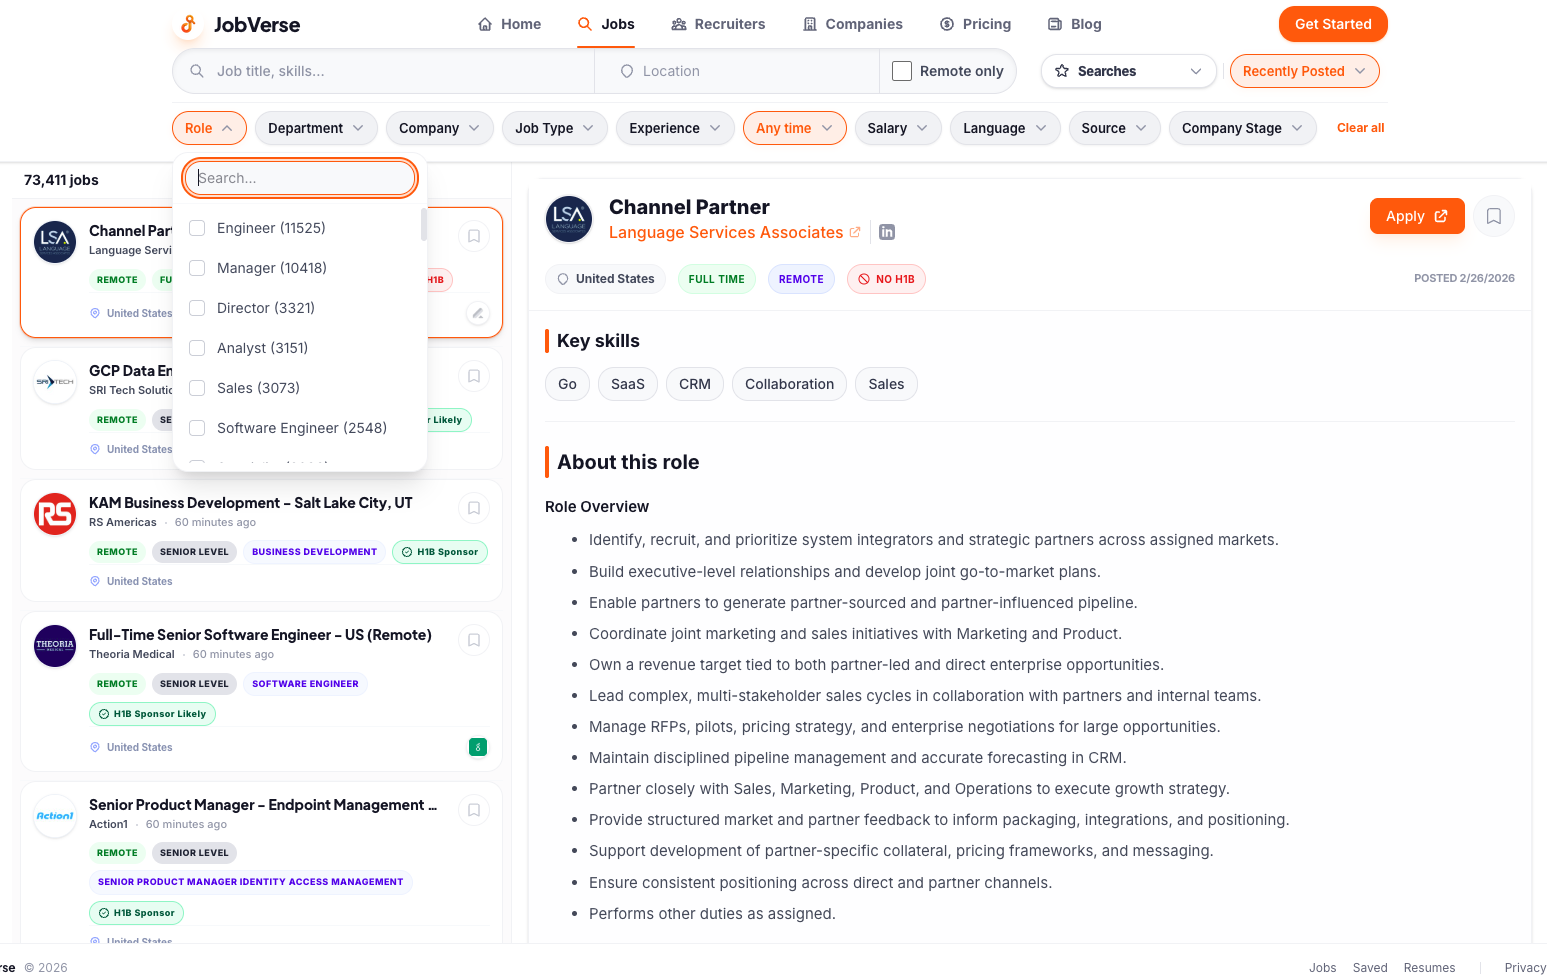Check the Software Engineer role filter
The image size is (1547, 980).
point(197,427)
